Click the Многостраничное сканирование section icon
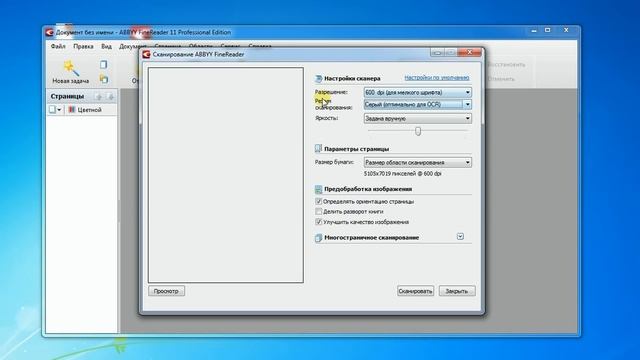Viewport: 640px width, 360px height. pyautogui.click(x=318, y=238)
